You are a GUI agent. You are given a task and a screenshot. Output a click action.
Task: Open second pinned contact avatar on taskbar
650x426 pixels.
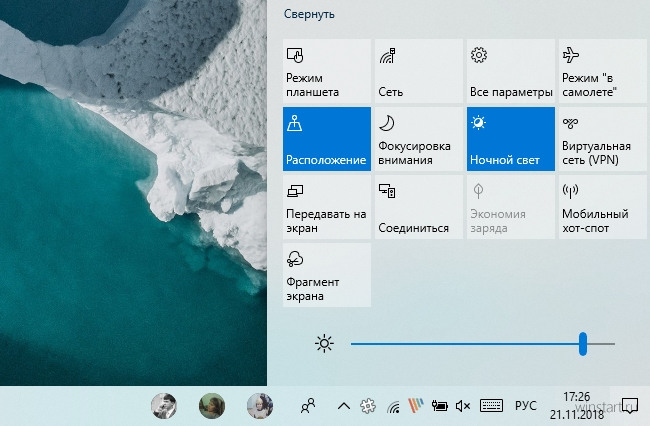[x=212, y=406]
